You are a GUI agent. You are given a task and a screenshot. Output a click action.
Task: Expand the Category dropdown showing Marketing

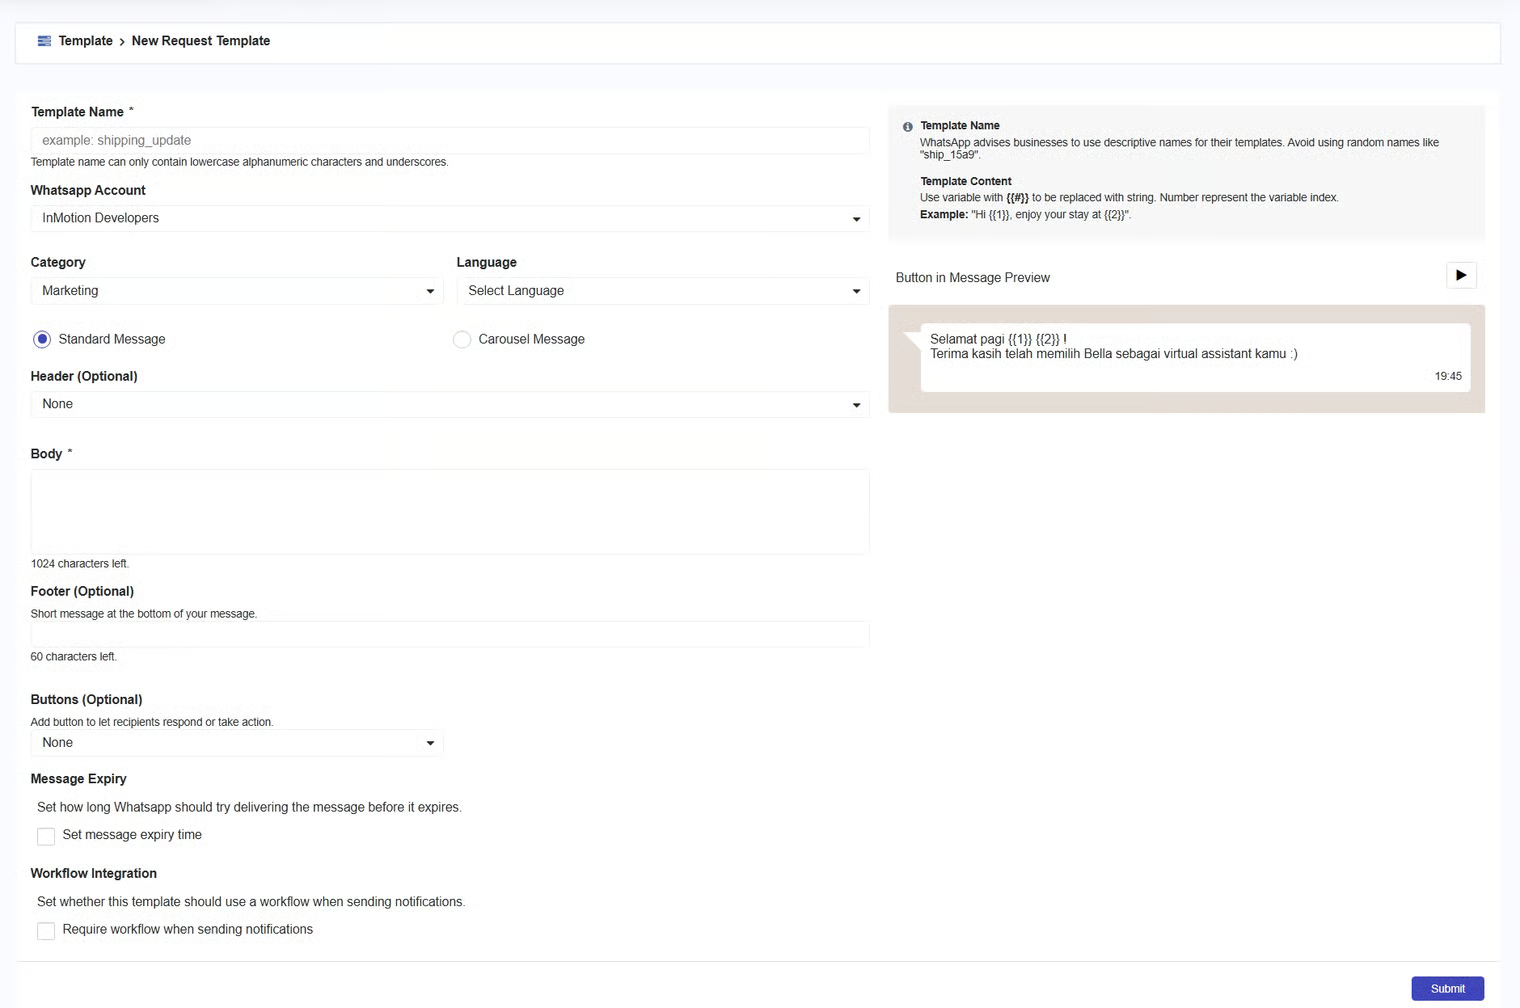point(236,291)
